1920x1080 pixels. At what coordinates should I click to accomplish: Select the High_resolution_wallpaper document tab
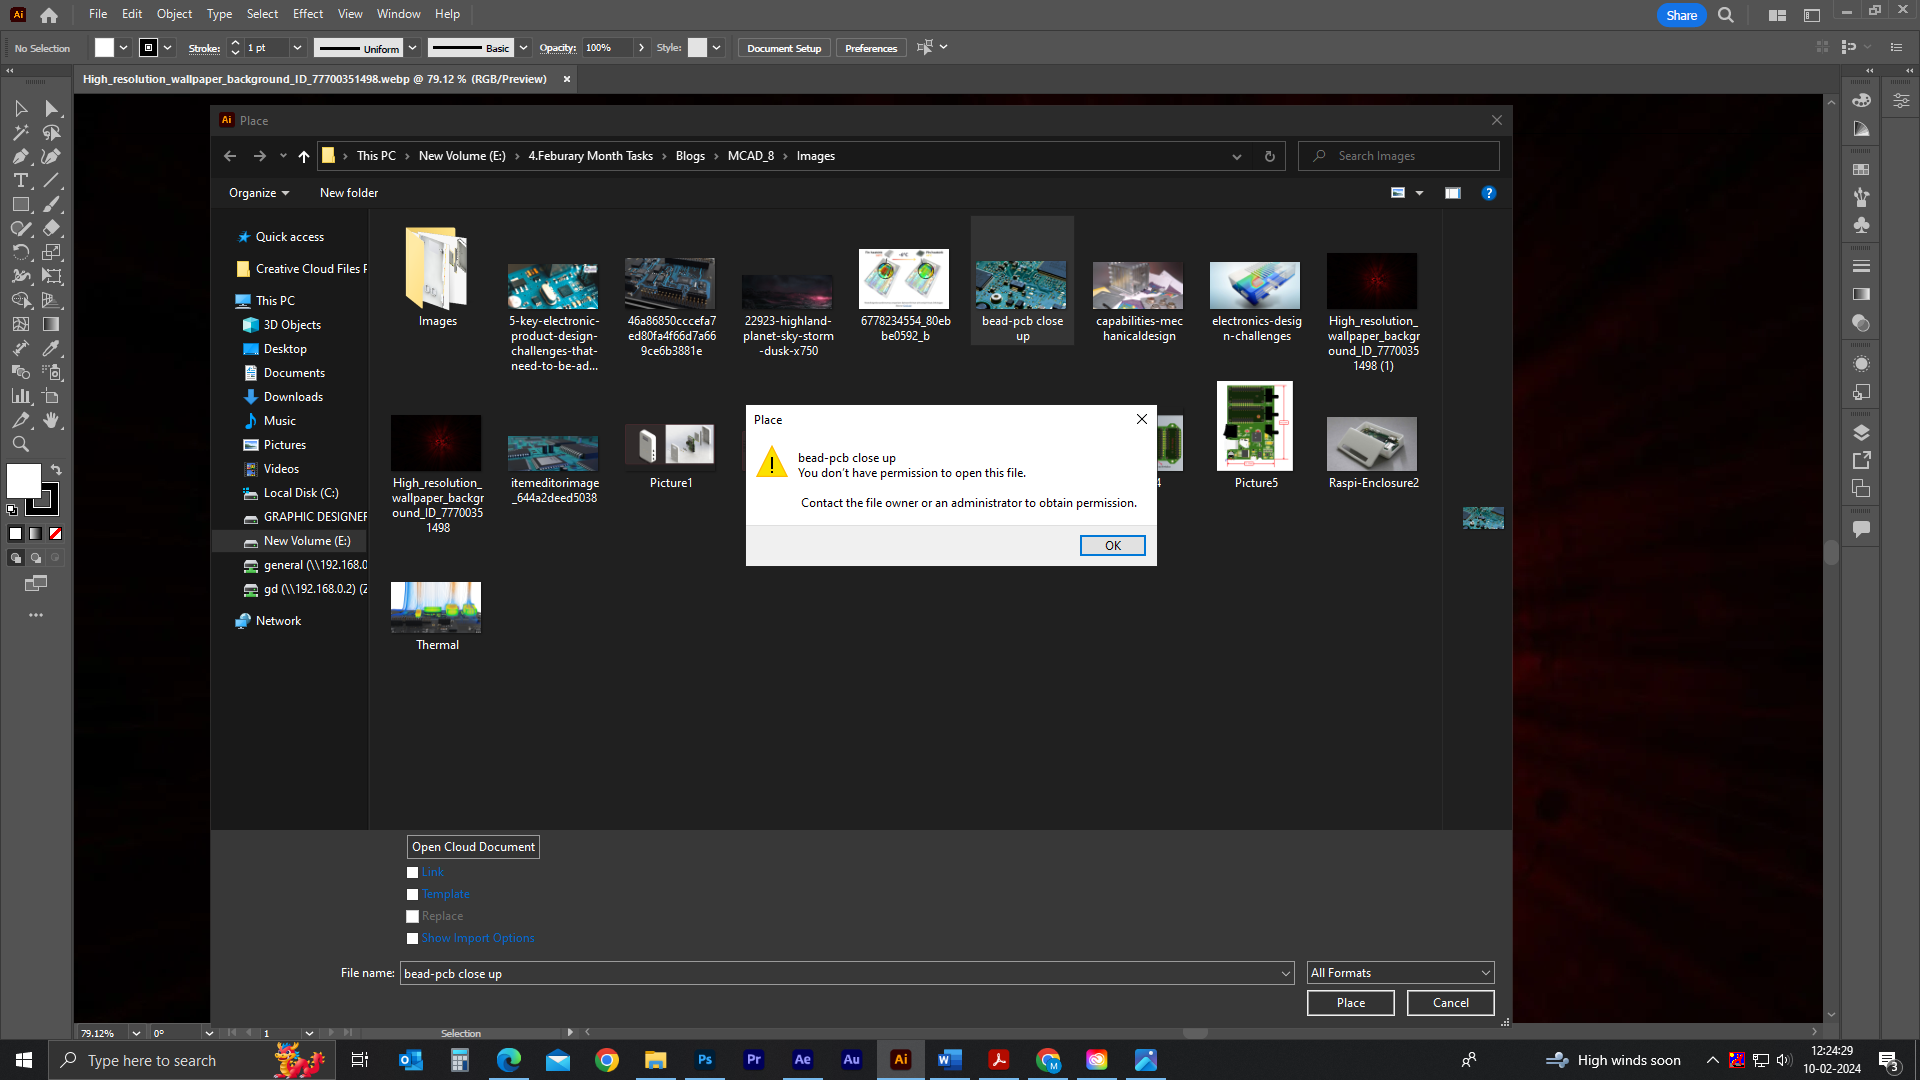(x=300, y=79)
